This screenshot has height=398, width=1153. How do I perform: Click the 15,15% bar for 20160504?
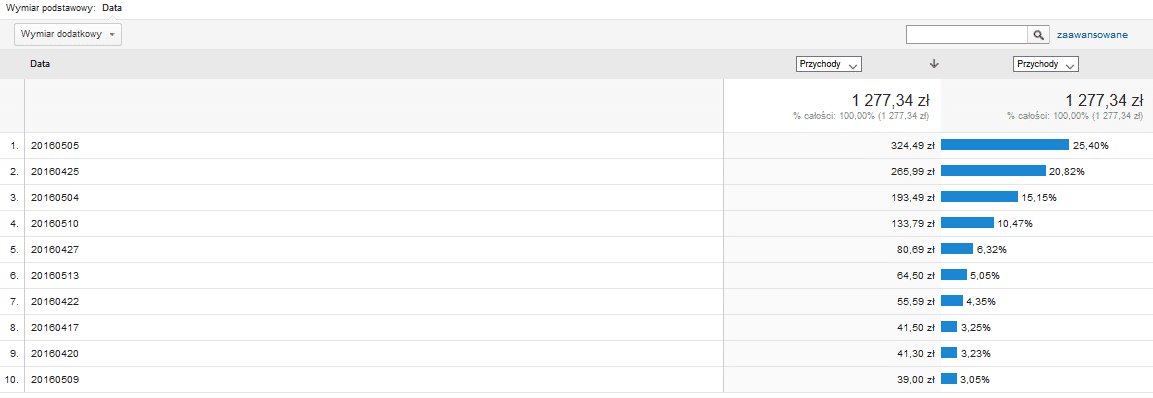(x=979, y=197)
